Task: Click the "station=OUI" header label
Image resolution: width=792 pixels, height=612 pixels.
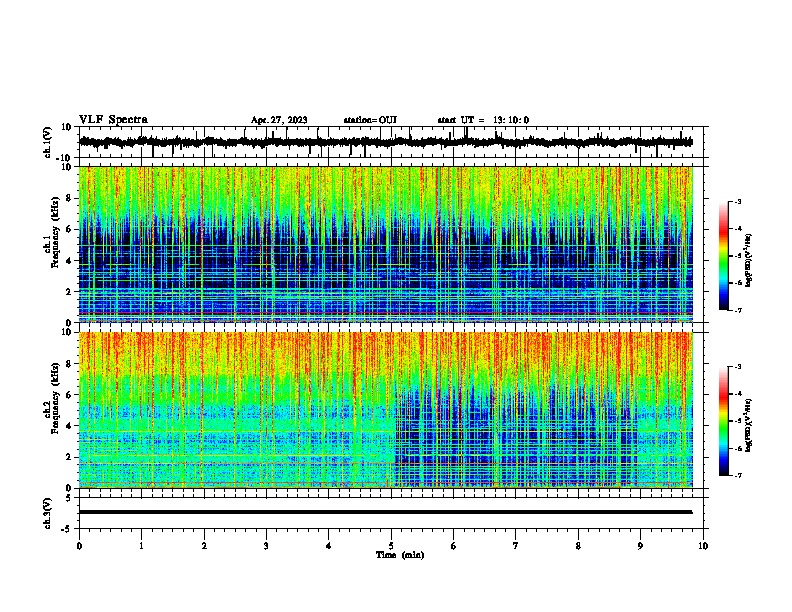Action: tap(370, 120)
